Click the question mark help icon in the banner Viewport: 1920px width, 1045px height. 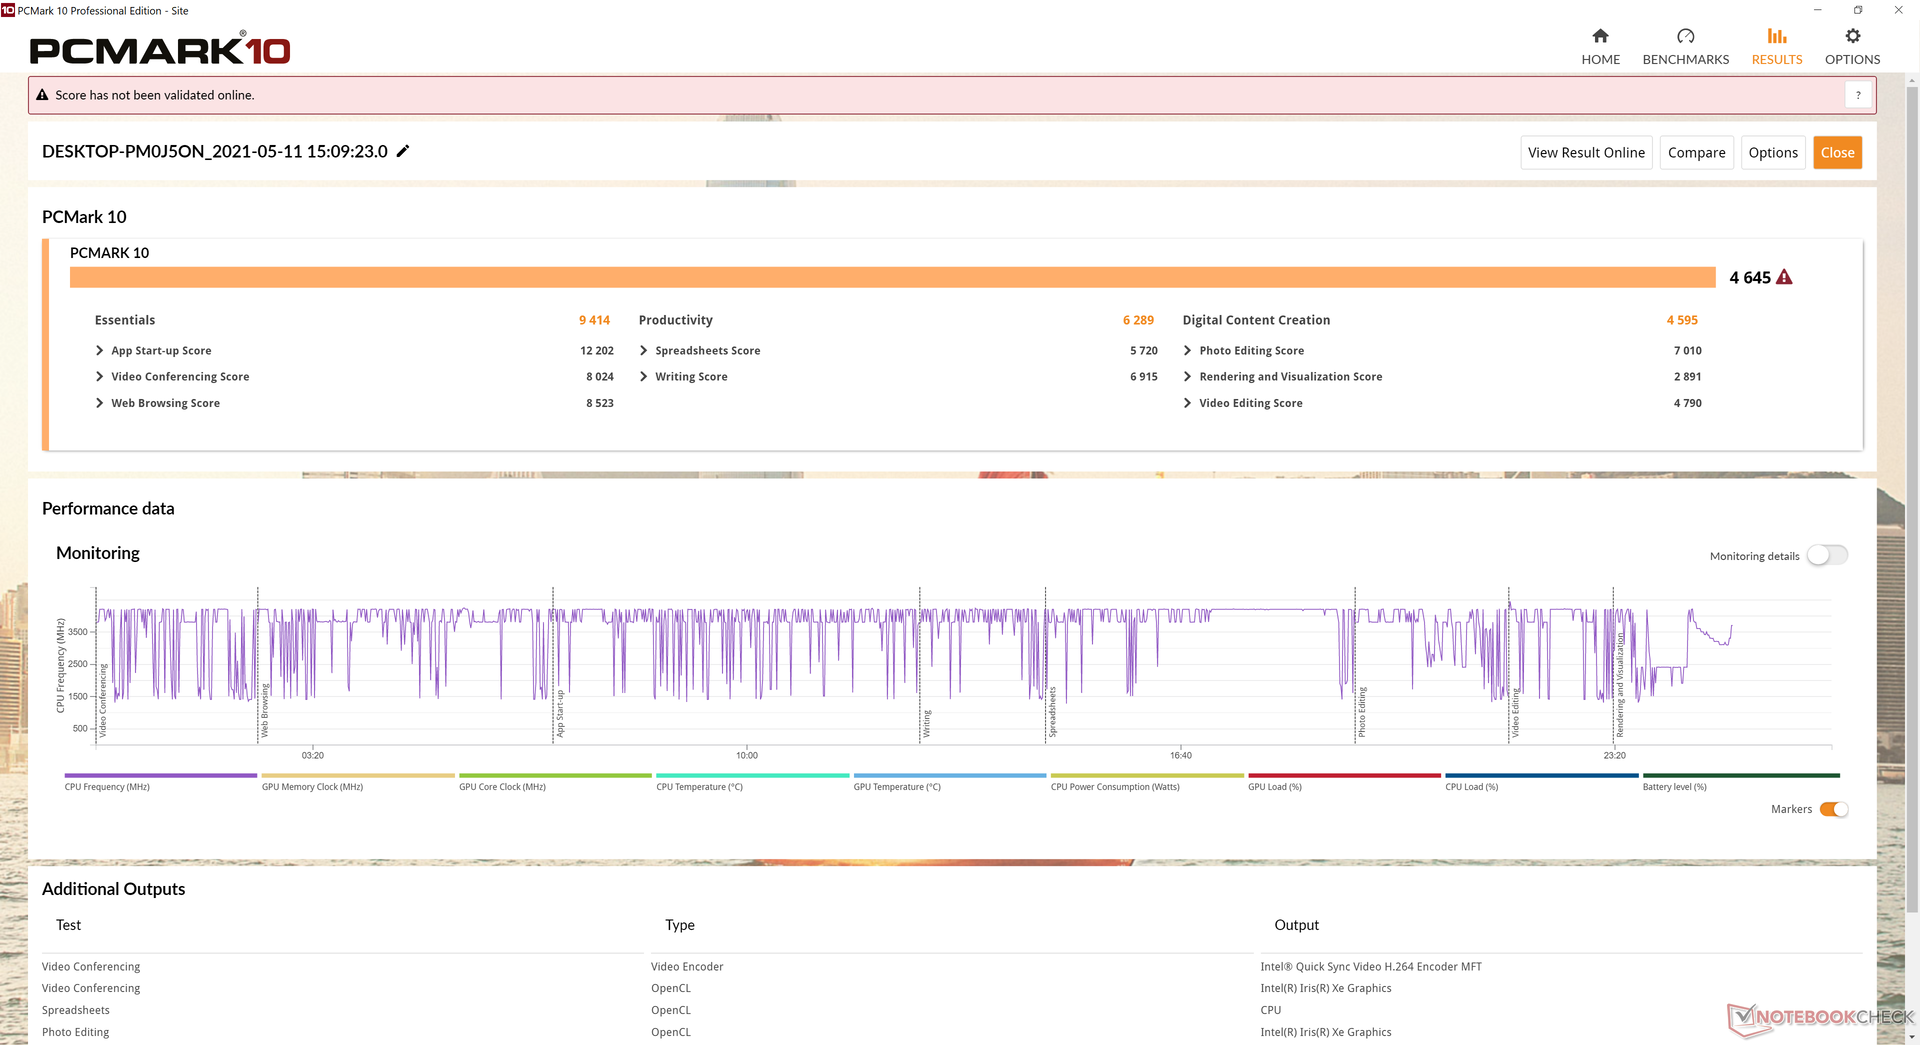coord(1858,95)
